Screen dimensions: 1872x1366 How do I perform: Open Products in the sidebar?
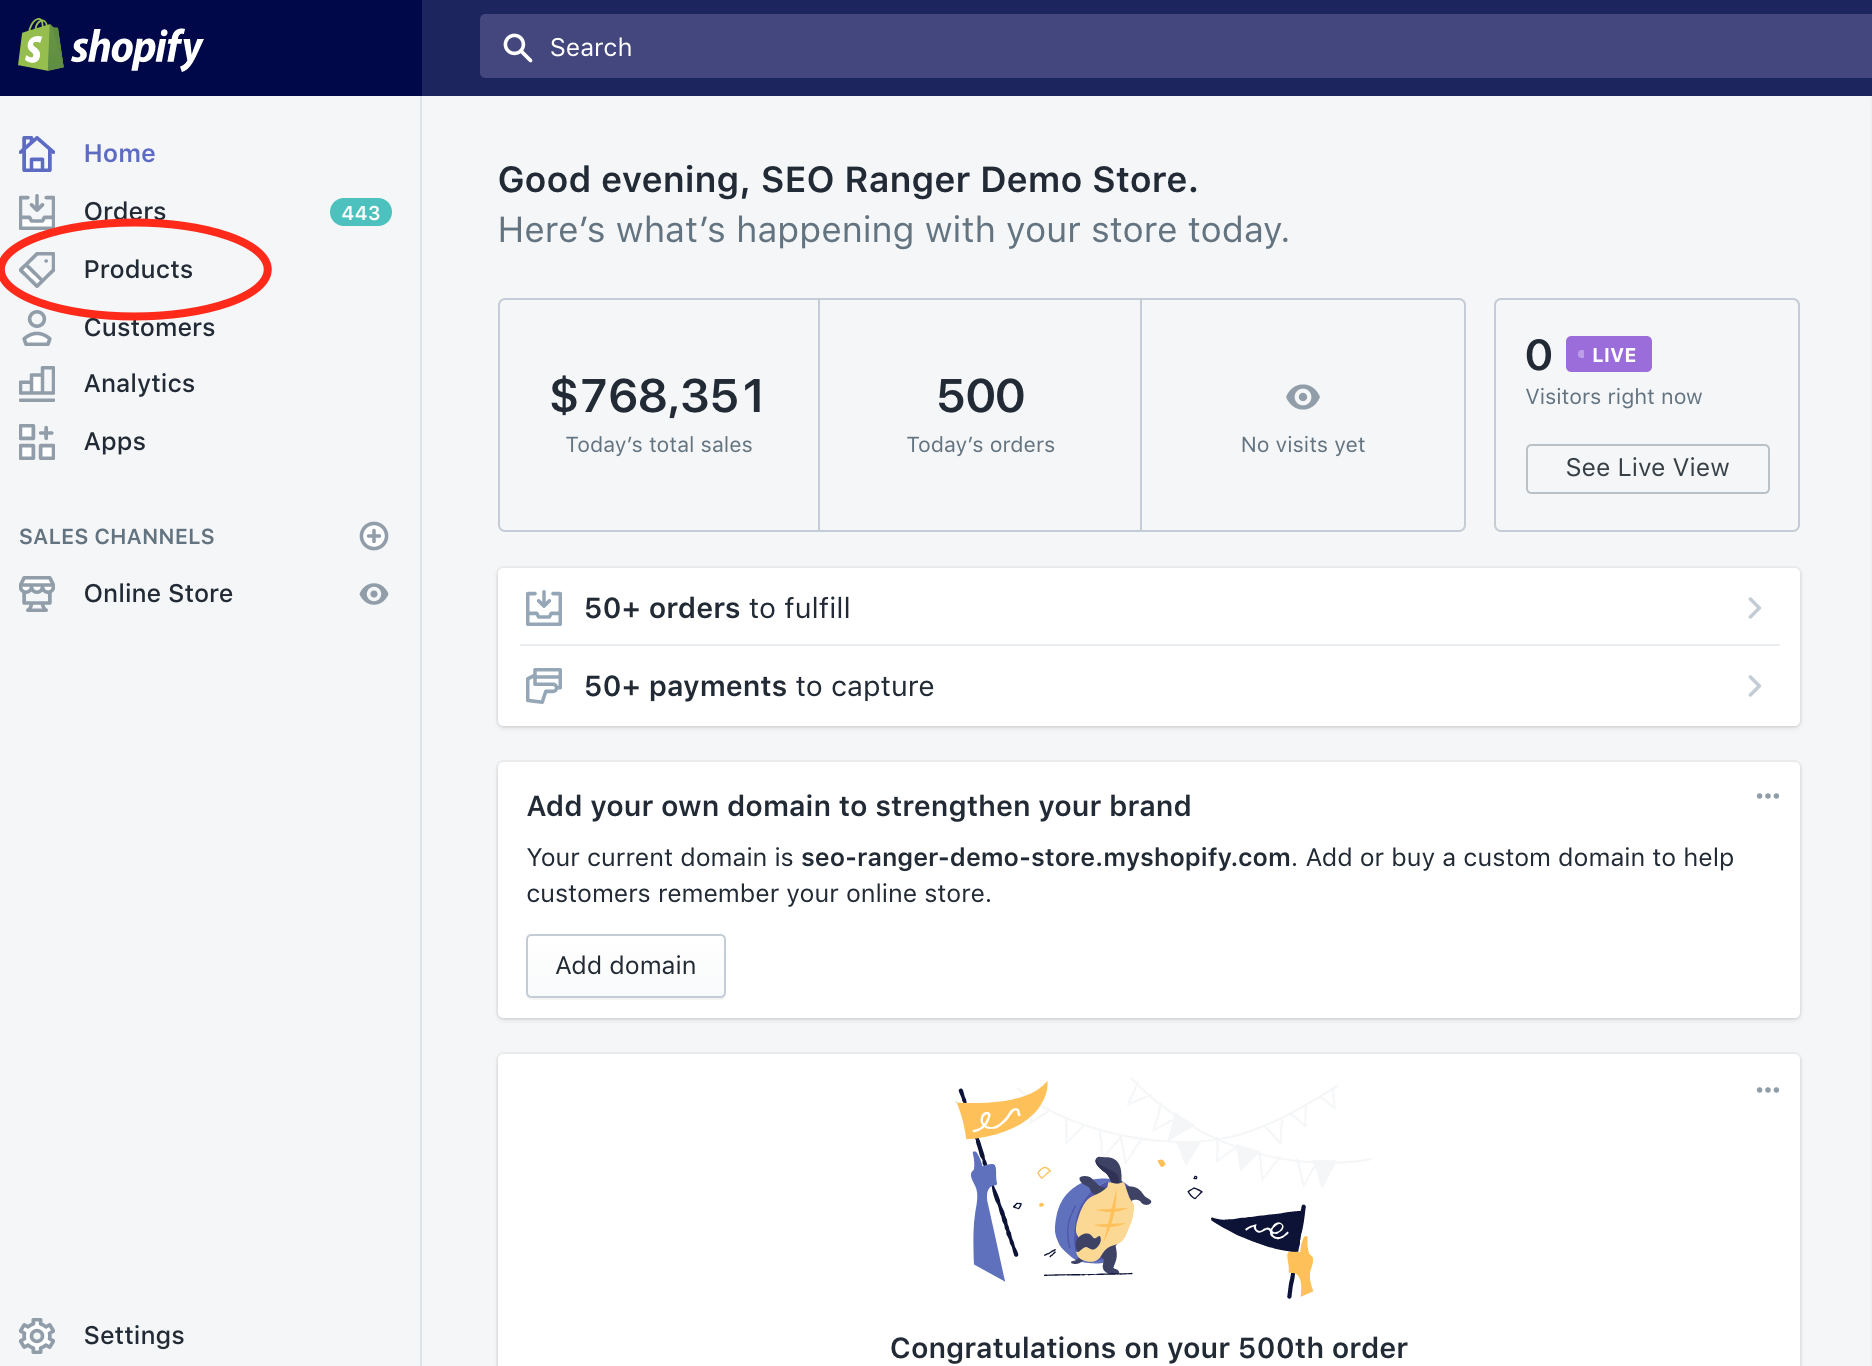tap(138, 269)
